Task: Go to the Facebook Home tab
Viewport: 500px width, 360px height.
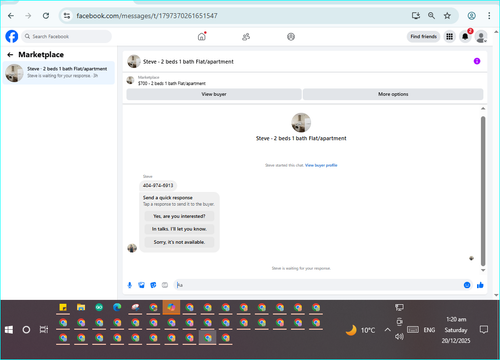Action: click(x=202, y=37)
